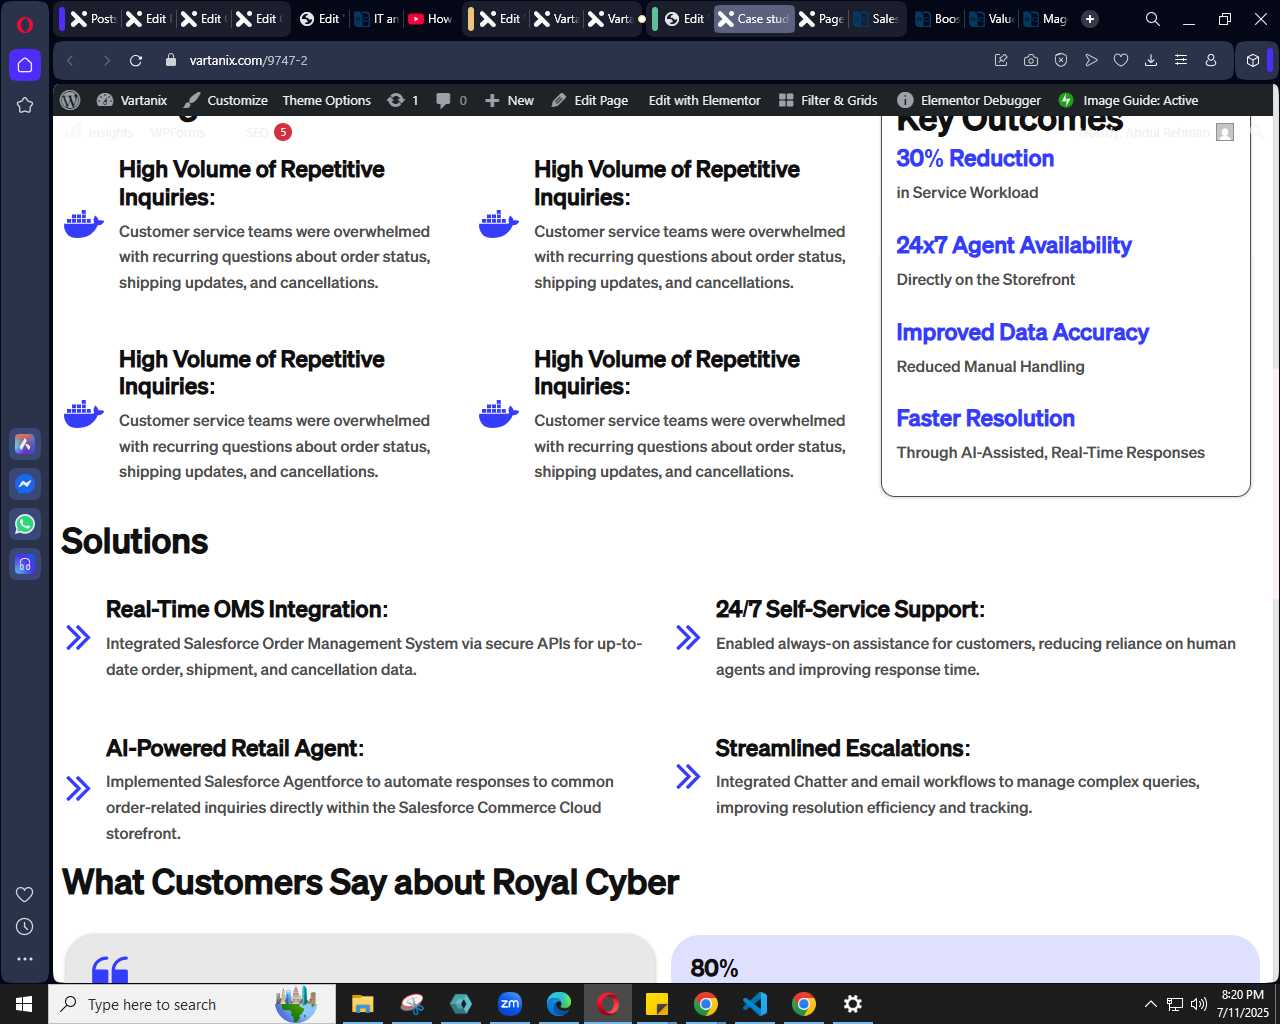
Task: Open the tab search magnifier icon
Action: click(1153, 19)
